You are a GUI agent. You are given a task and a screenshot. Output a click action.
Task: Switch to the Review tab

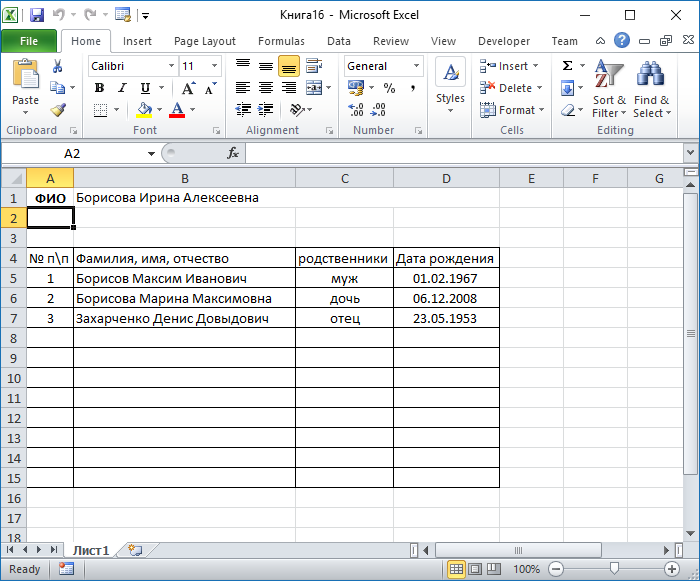click(x=391, y=41)
